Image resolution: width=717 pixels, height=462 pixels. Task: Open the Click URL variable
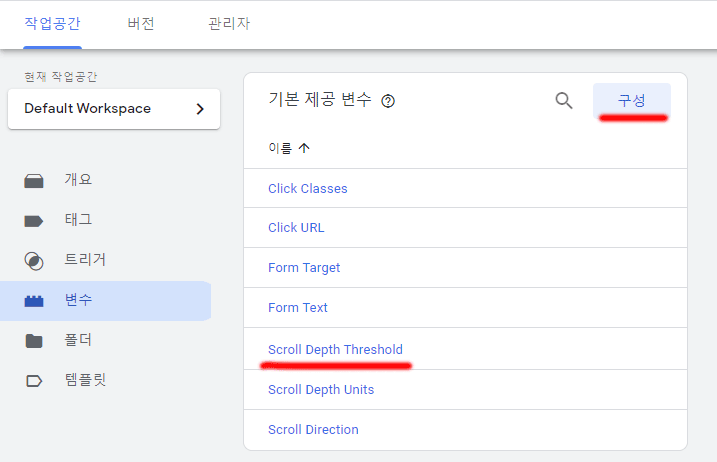coord(296,228)
